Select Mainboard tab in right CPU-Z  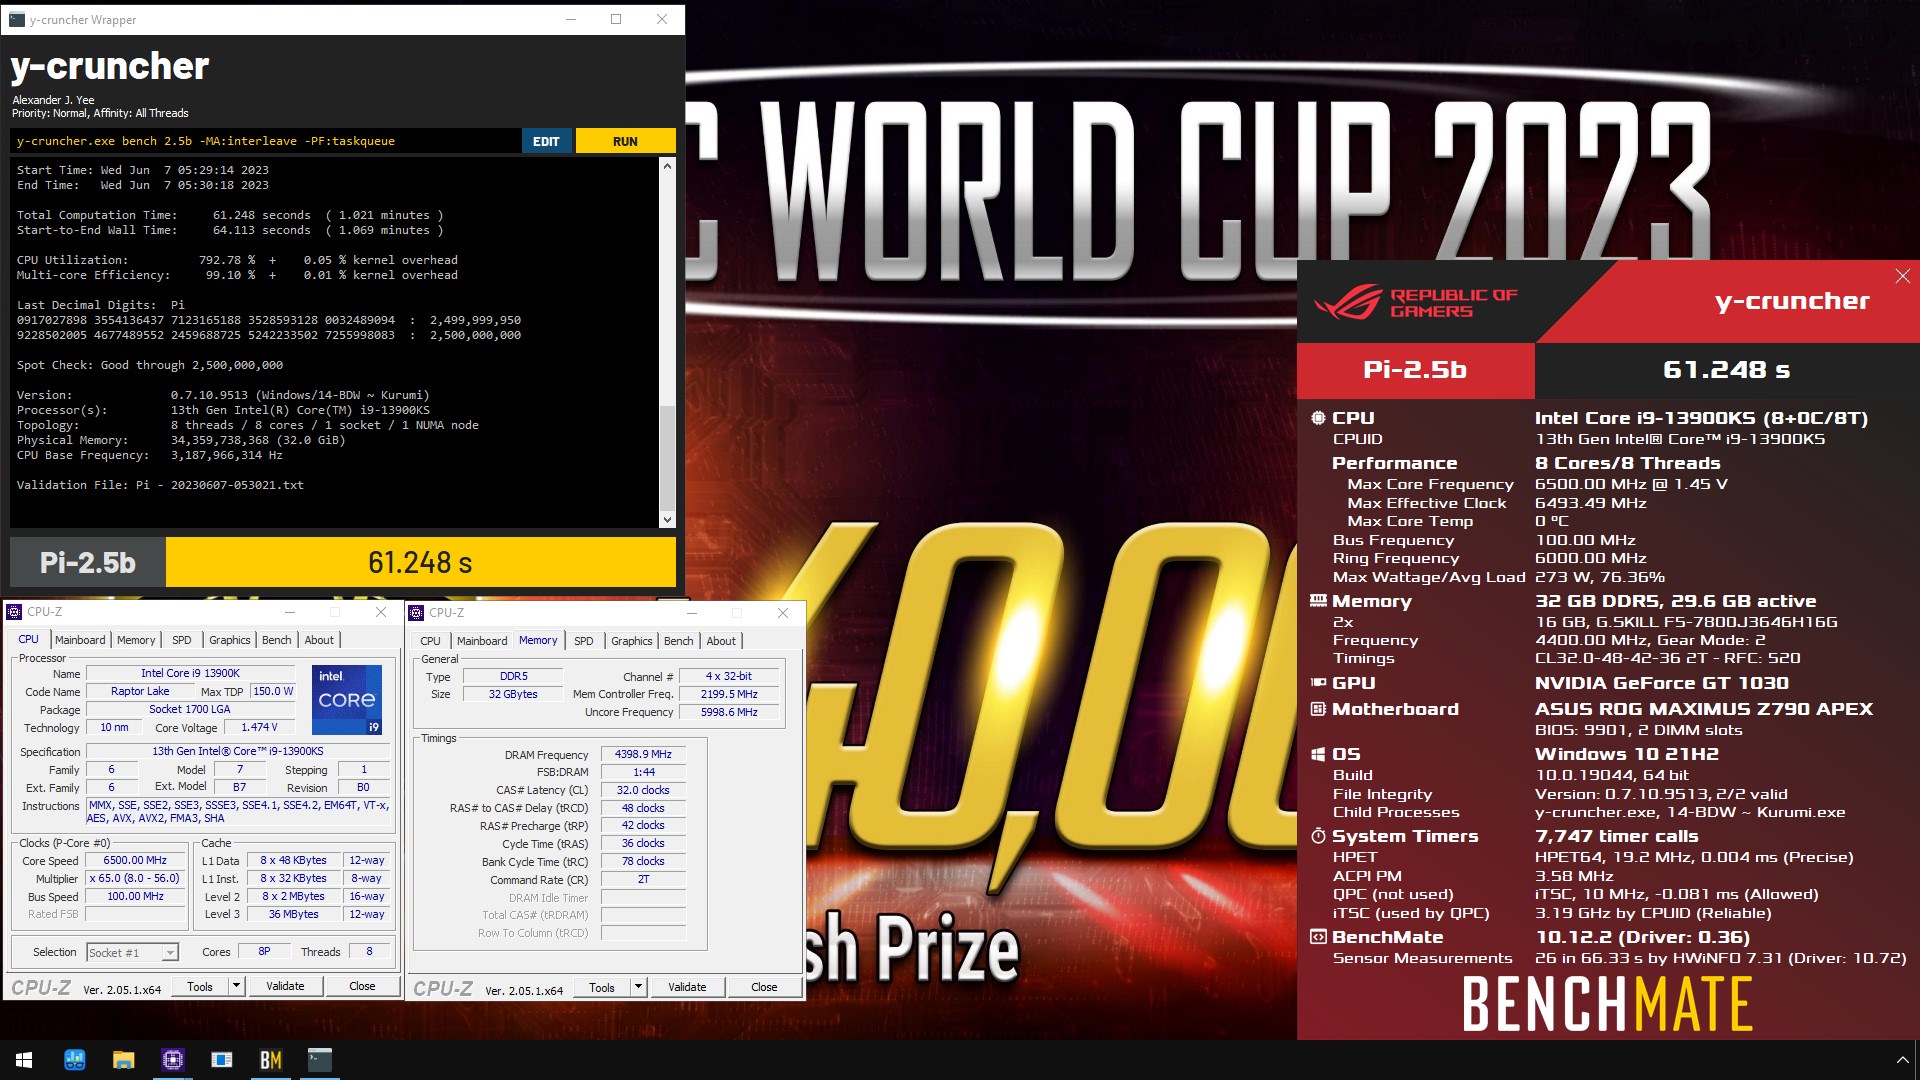482,641
